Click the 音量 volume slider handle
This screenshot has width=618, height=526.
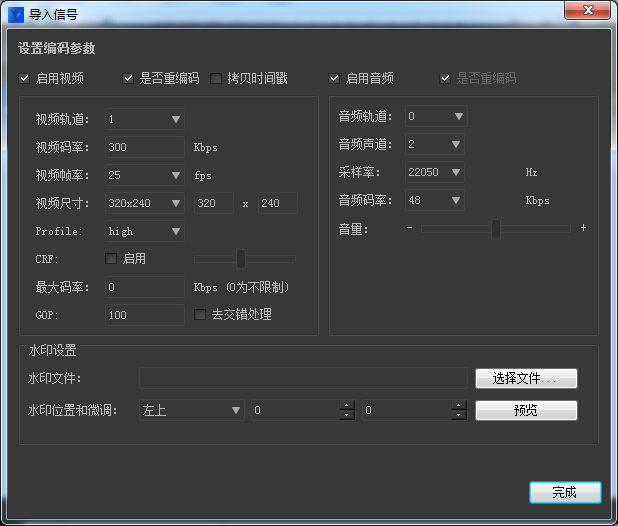495,229
